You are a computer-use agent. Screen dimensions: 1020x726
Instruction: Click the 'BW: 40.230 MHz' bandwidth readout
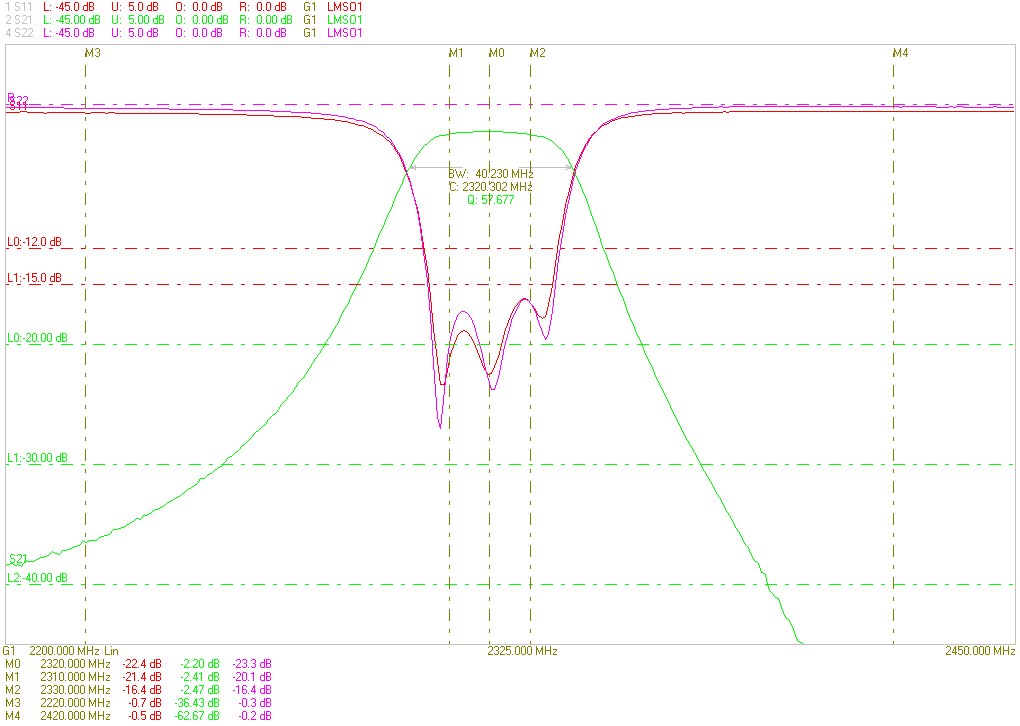tap(490, 174)
